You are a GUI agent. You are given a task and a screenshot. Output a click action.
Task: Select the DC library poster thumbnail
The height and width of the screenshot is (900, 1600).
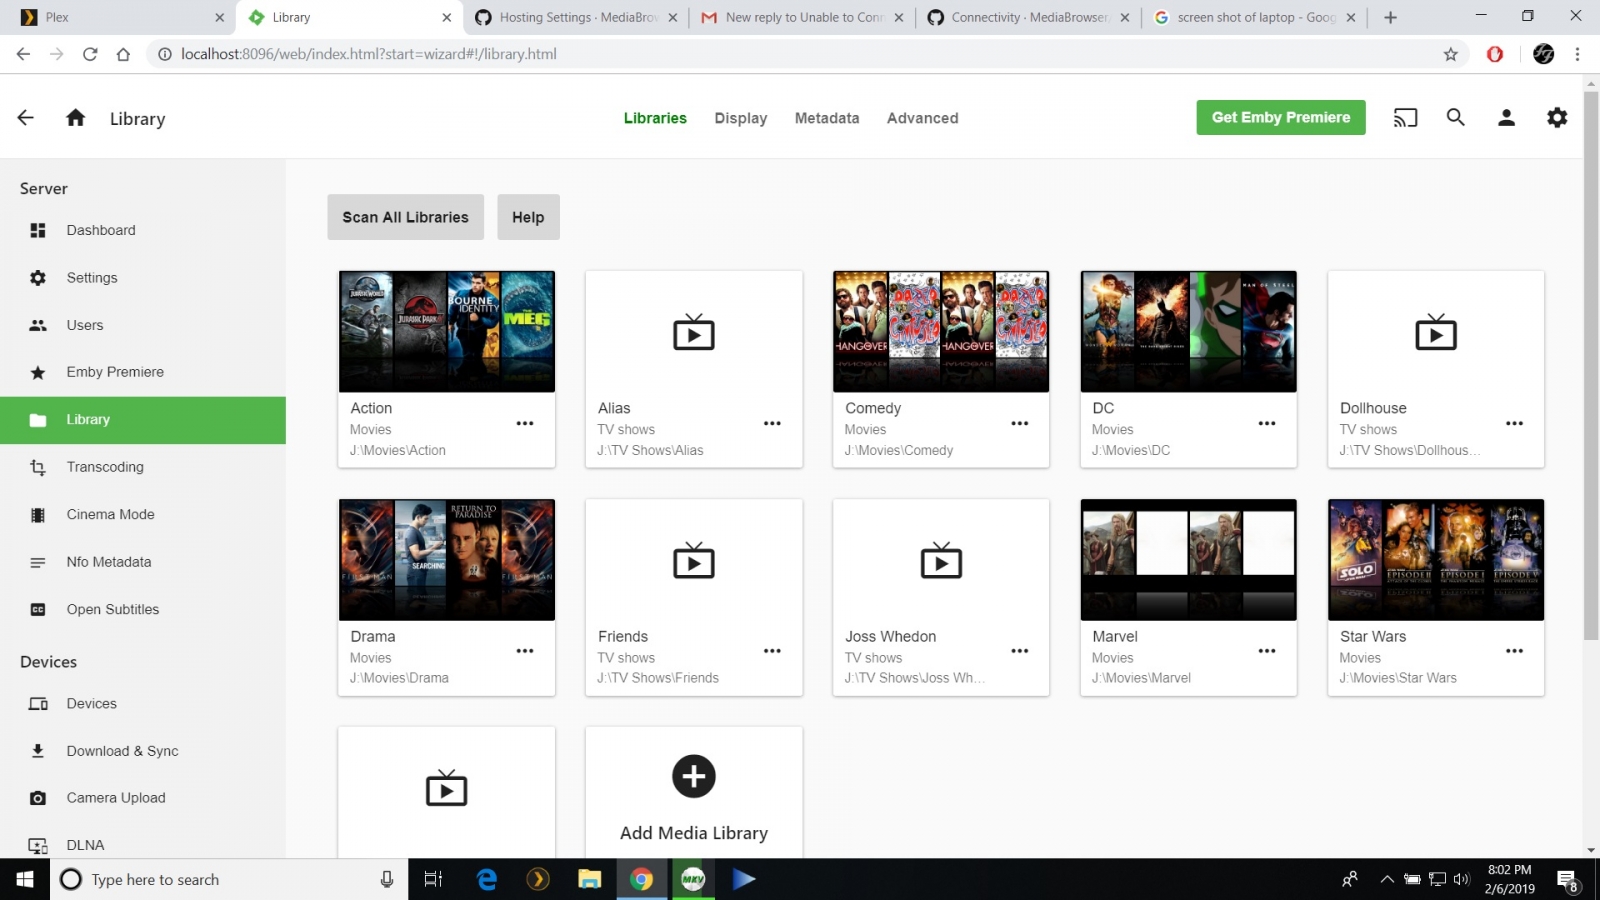point(1188,331)
